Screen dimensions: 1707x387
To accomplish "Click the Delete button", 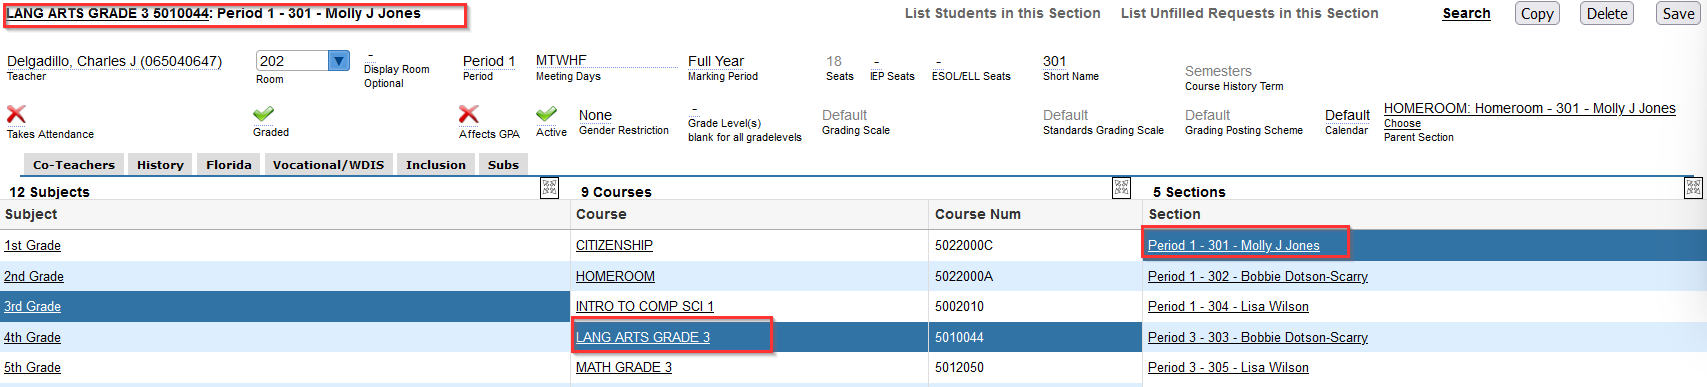I will (1607, 13).
